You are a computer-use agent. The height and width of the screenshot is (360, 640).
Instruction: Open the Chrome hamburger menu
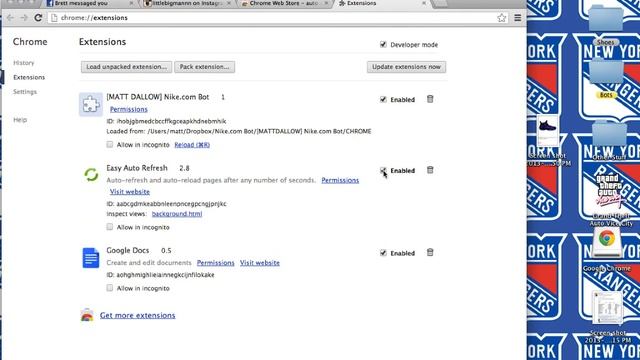(518, 18)
